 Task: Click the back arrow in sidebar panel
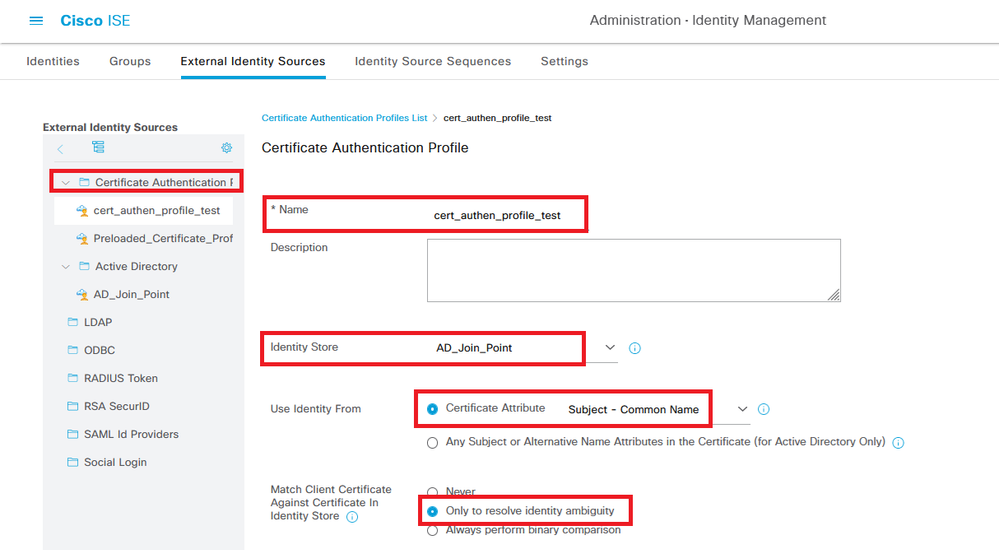pyautogui.click(x=60, y=149)
